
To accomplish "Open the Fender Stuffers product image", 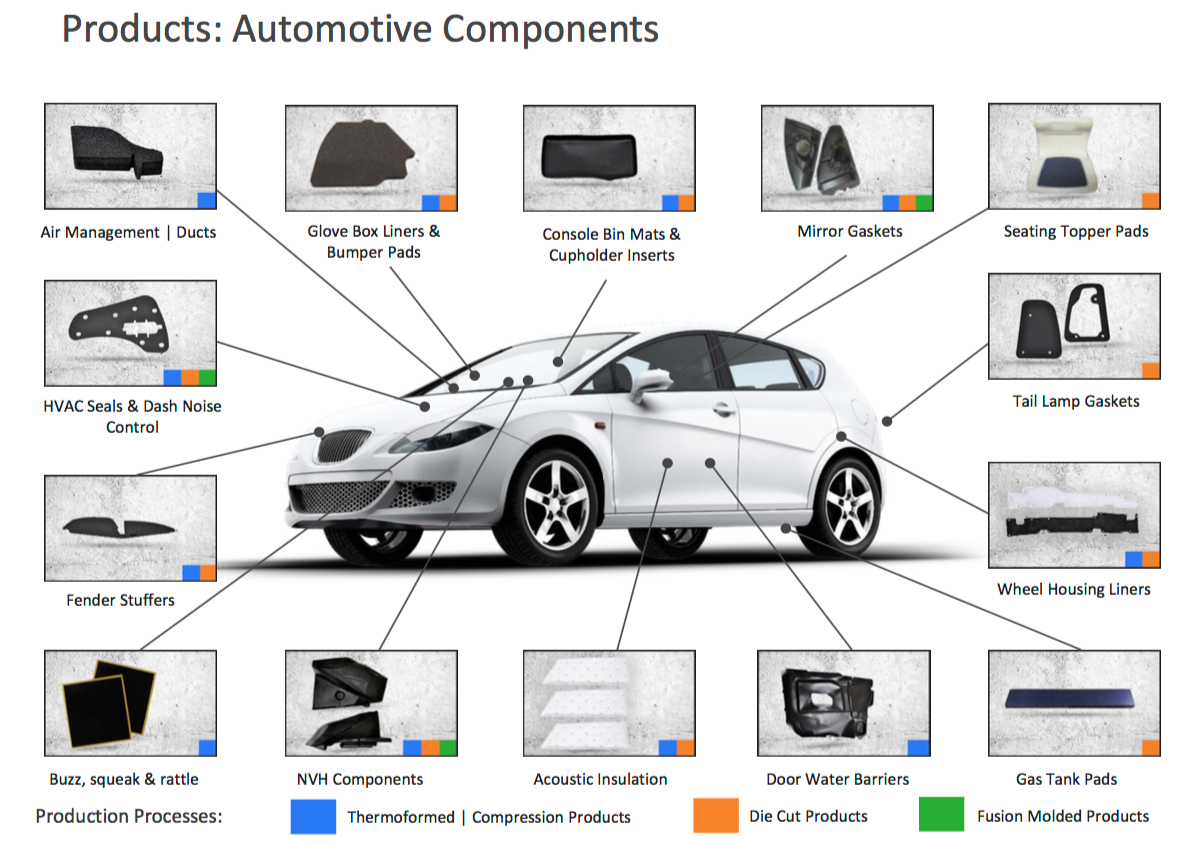I will (130, 529).
